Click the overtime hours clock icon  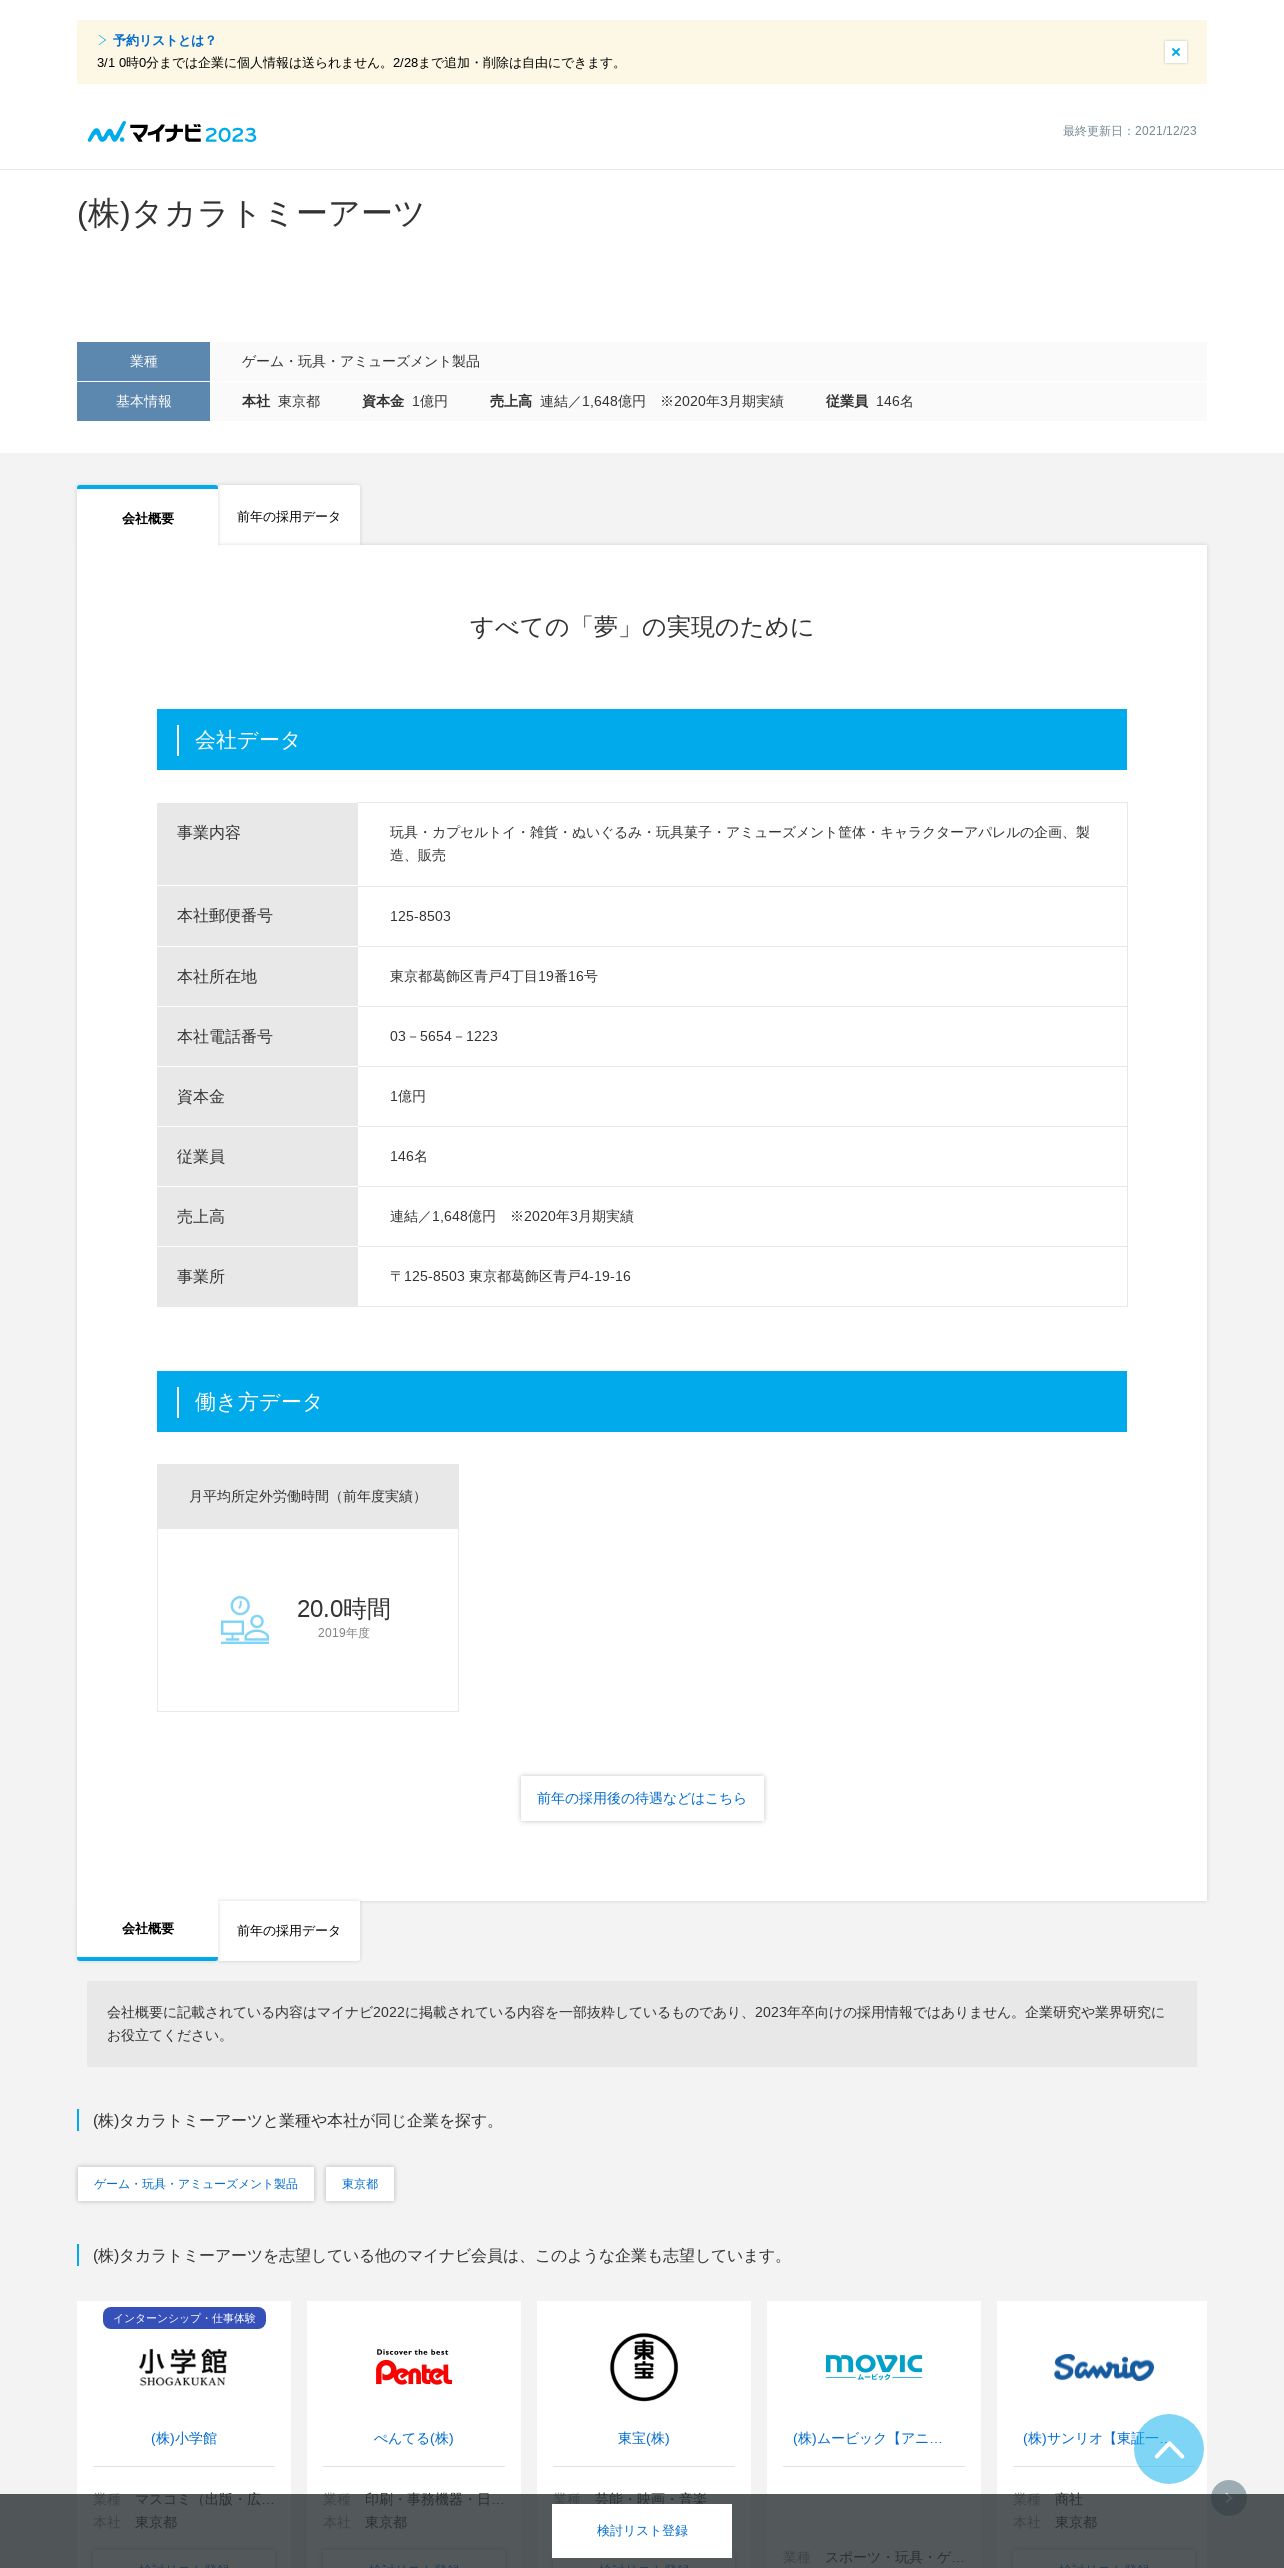[x=245, y=1620]
